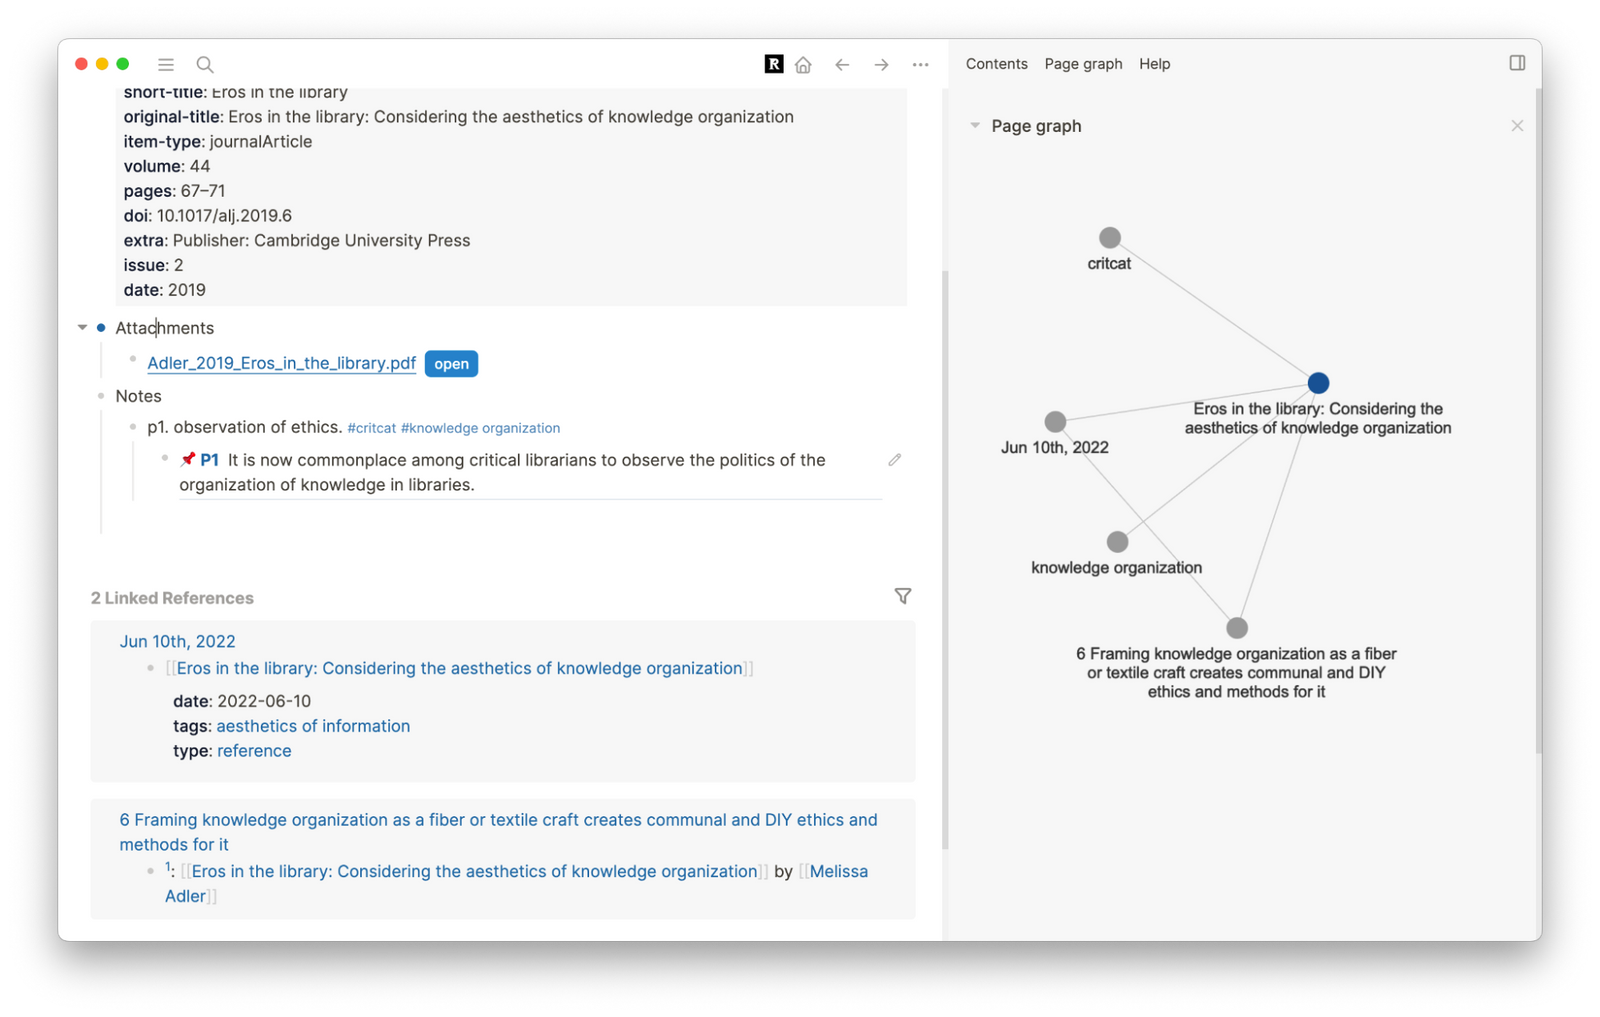Click the search magnifier icon
Screen dimensions: 1600x1017
coord(204,64)
